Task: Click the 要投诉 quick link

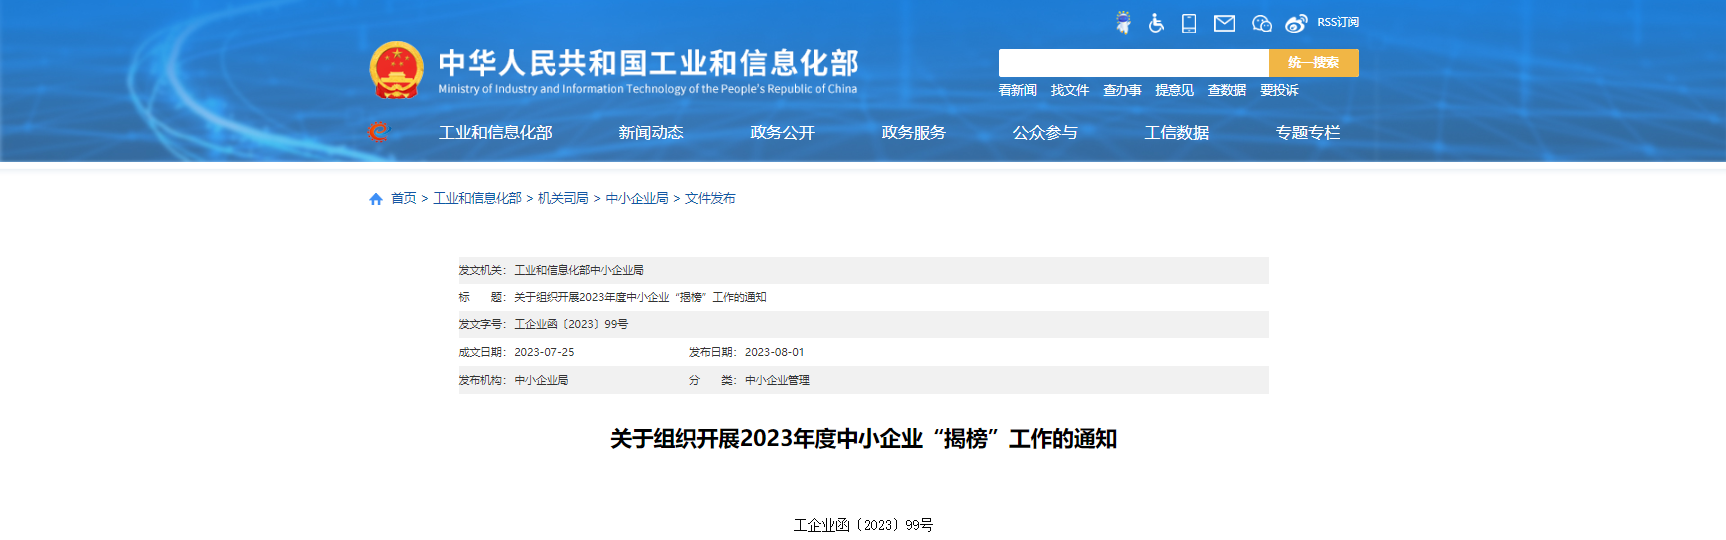Action: point(1279,90)
